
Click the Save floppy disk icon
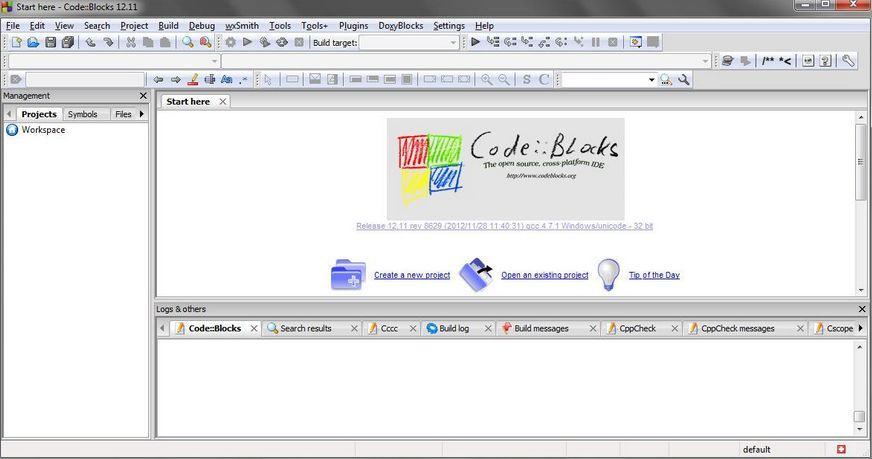pyautogui.click(x=51, y=42)
